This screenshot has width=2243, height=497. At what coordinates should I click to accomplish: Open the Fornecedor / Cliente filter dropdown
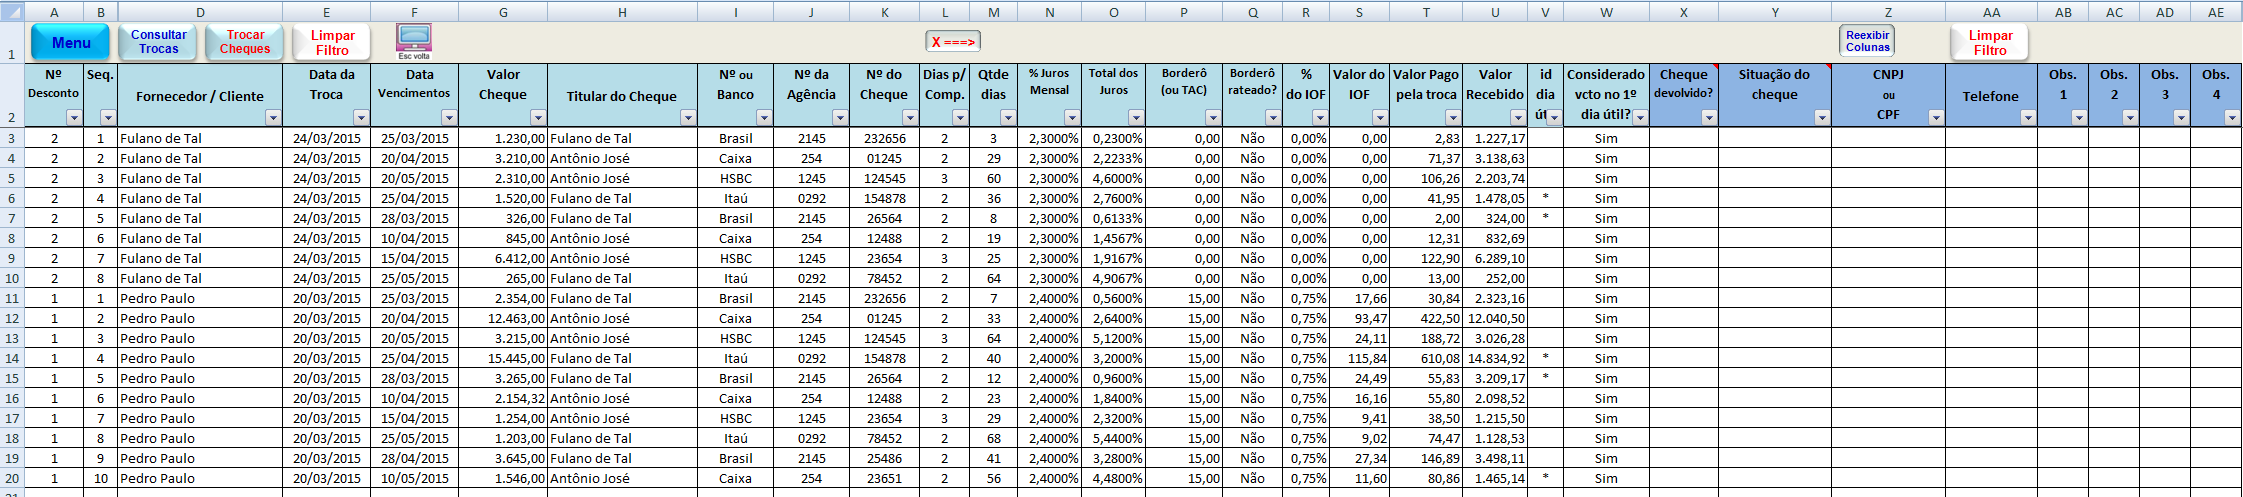tap(273, 118)
